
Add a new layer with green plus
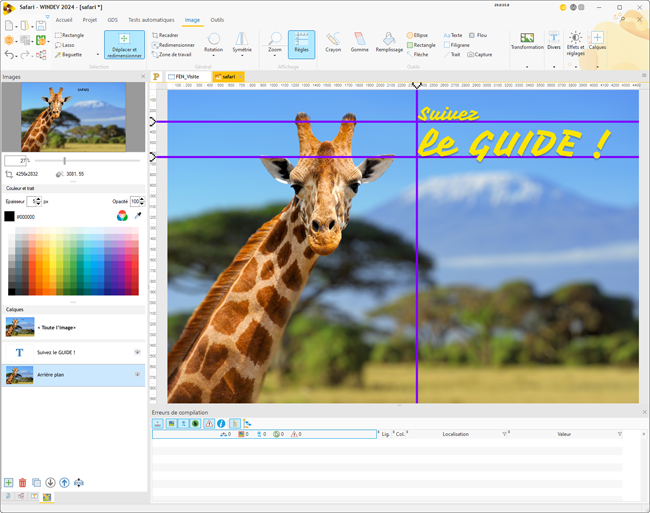[9, 483]
